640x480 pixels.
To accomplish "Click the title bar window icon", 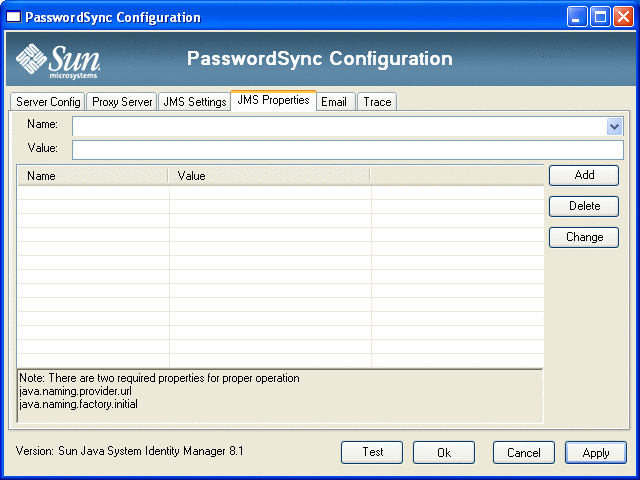I will (13, 17).
